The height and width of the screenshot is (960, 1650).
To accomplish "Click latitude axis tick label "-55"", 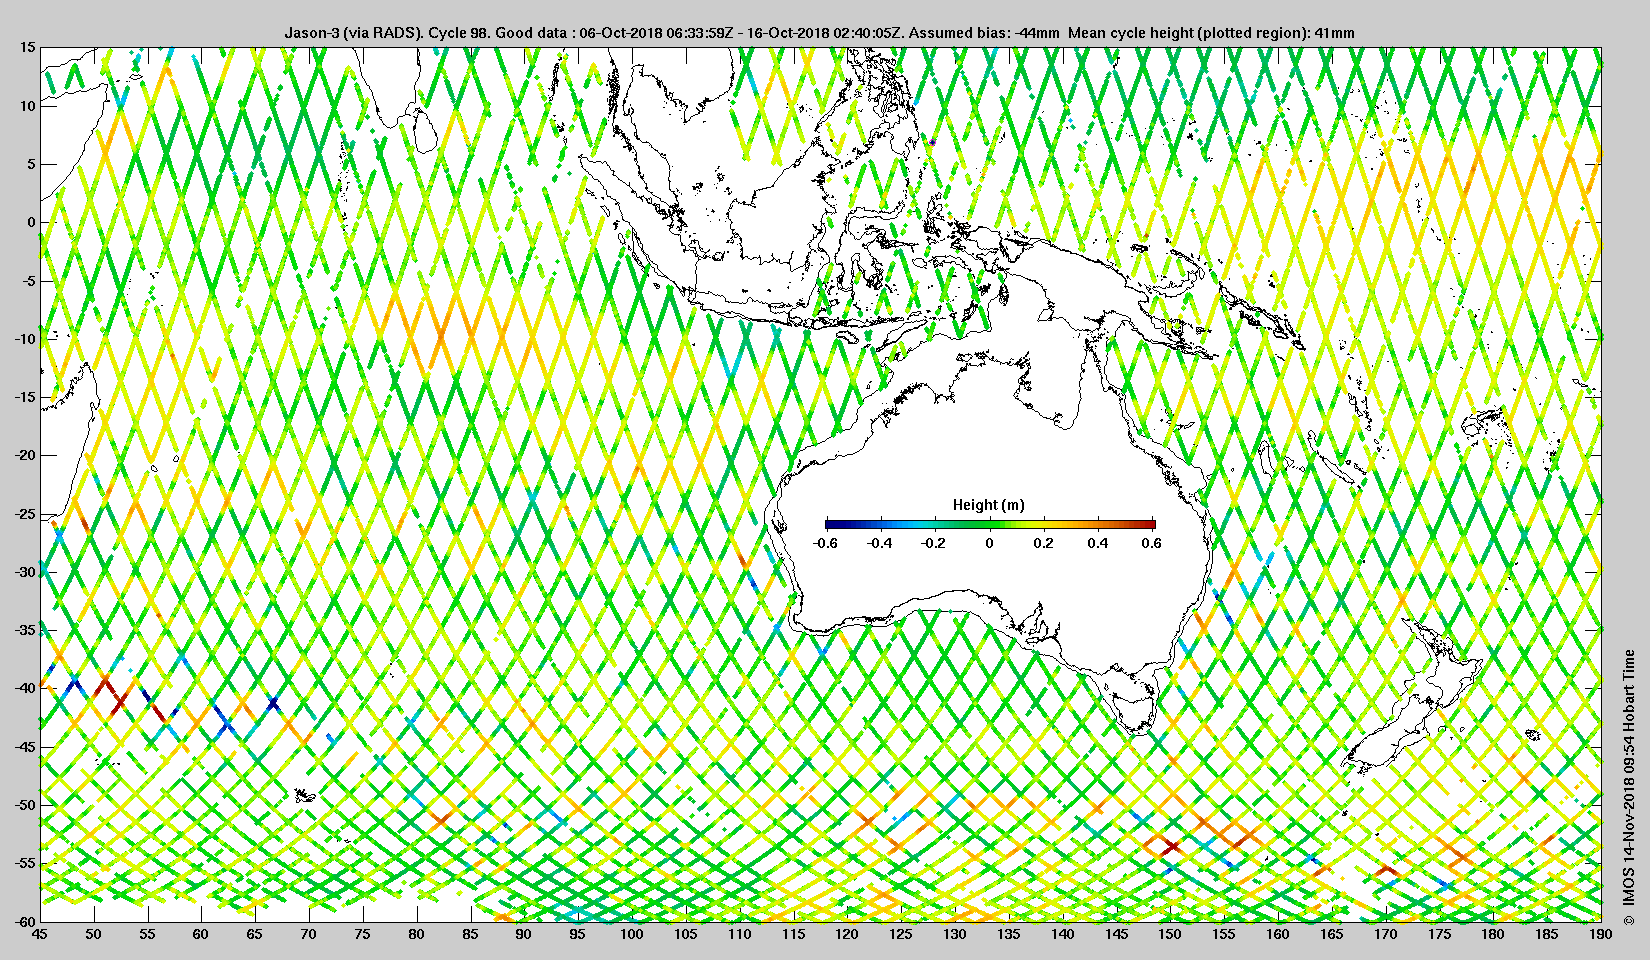I will pyautogui.click(x=25, y=863).
